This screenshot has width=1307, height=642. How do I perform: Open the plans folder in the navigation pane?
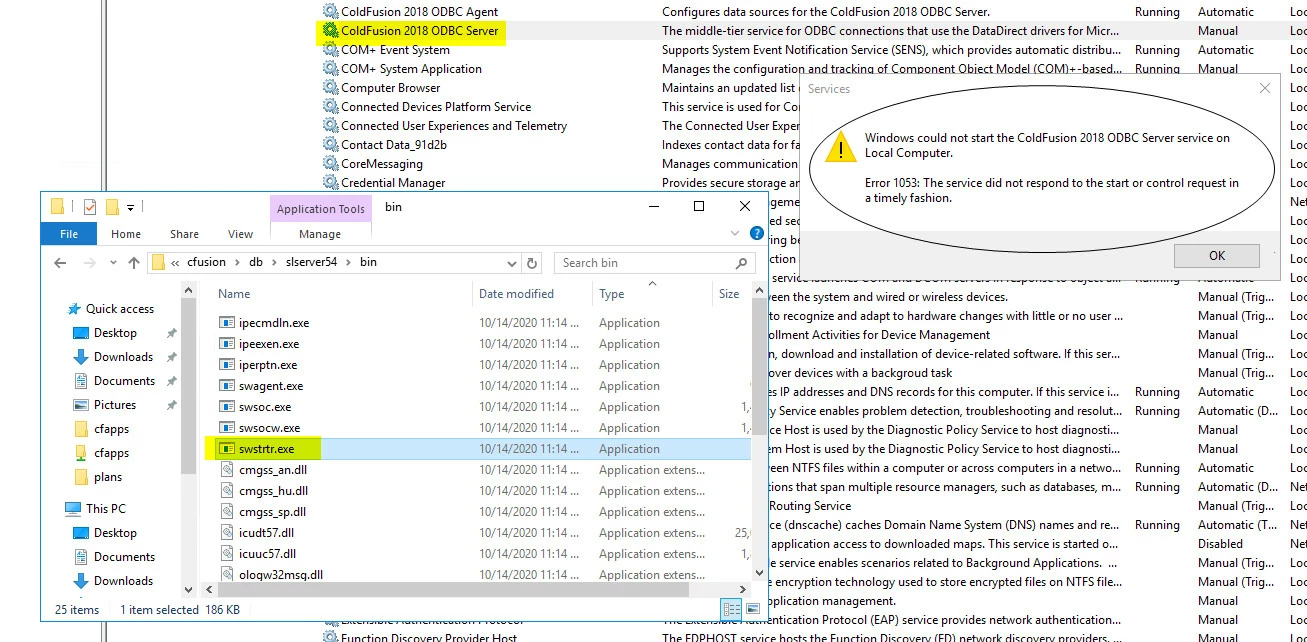pyautogui.click(x=107, y=477)
